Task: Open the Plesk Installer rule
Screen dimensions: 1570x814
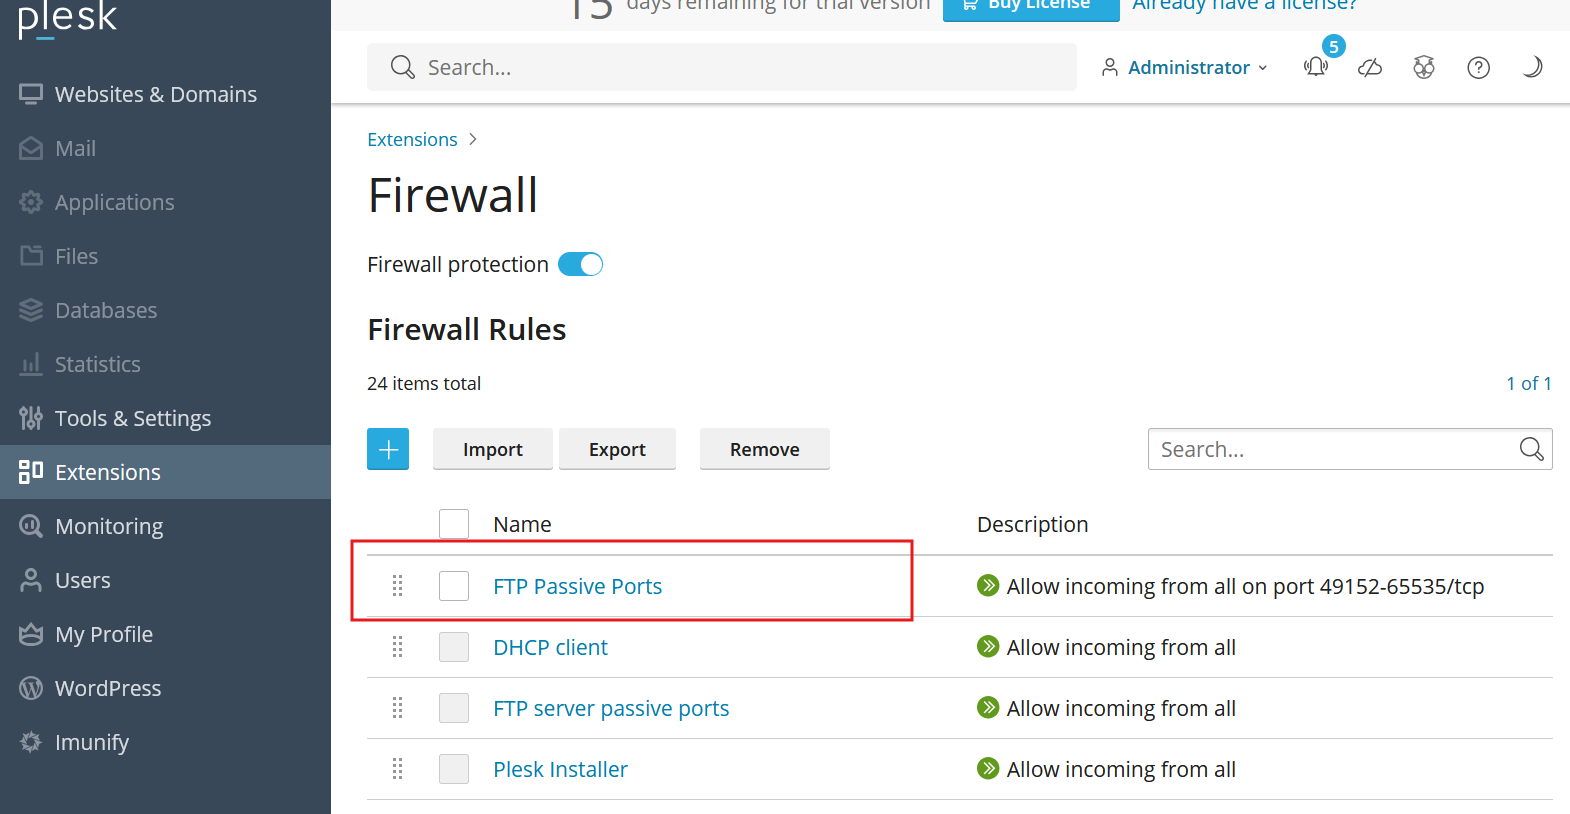Action: (x=560, y=769)
